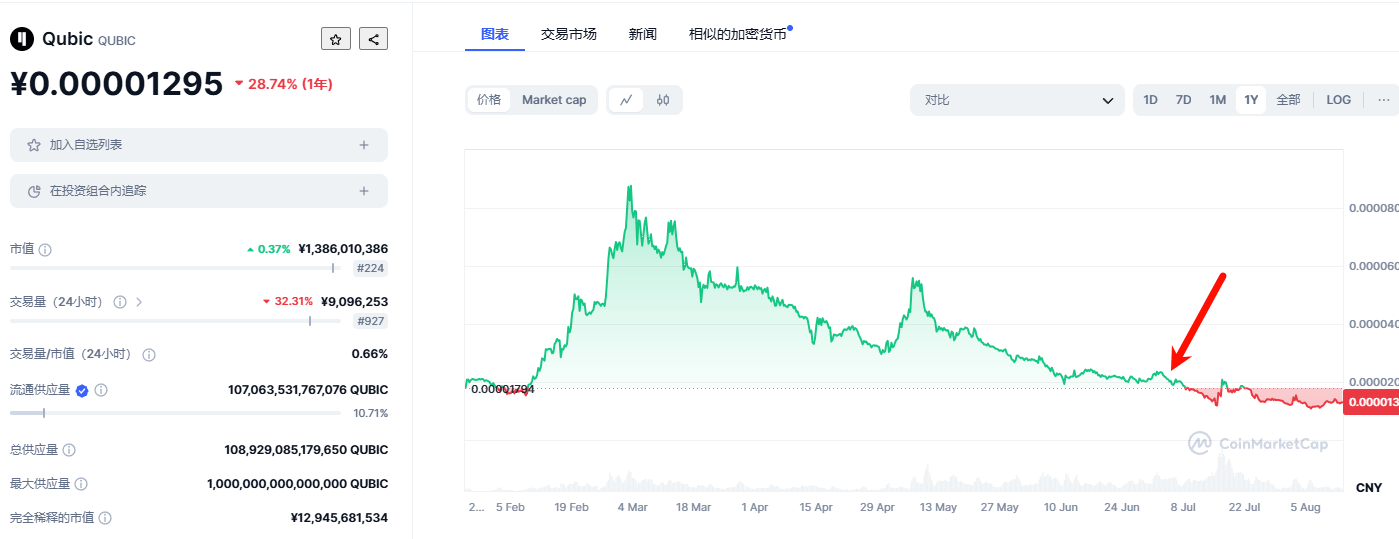Set chart range to 全部
Screen dimensions: 1399x539
[1288, 100]
